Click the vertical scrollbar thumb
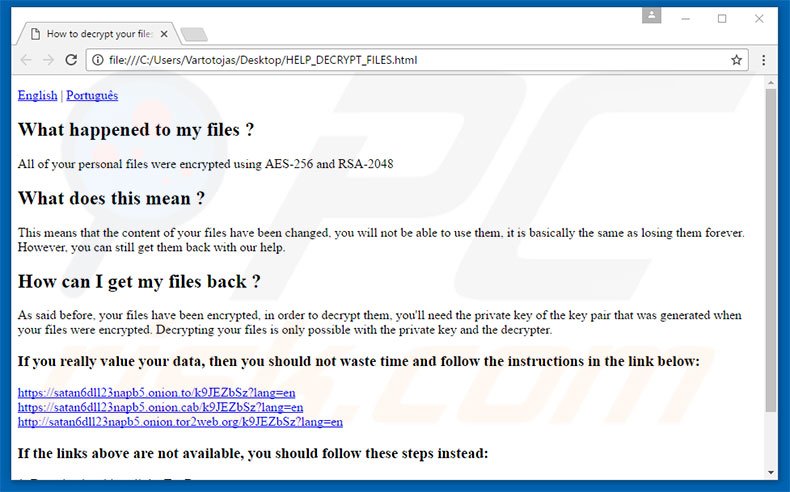The height and width of the screenshot is (492, 790). [x=771, y=250]
